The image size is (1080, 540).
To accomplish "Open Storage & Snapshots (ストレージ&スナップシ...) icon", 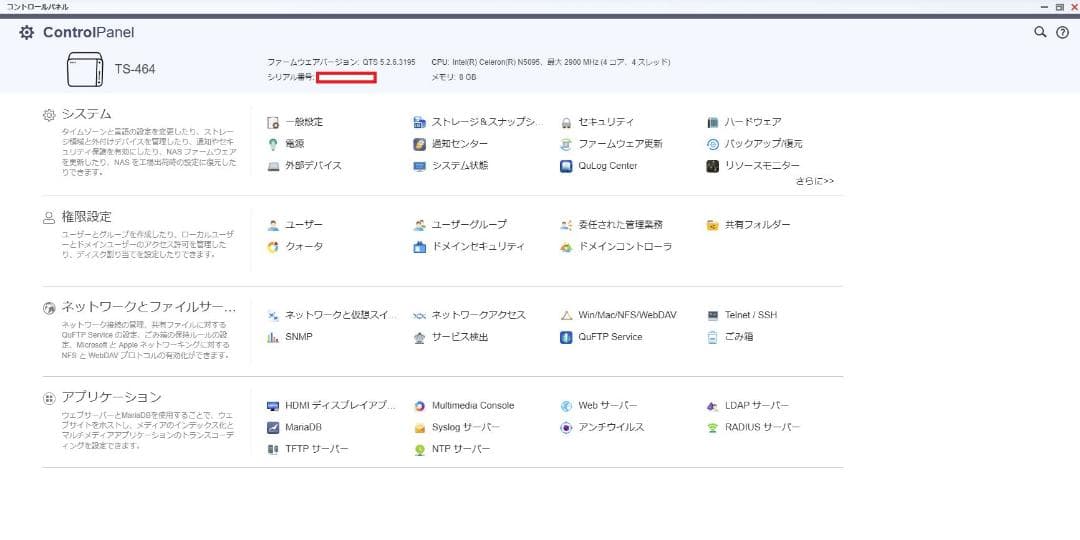I will 419,123.
